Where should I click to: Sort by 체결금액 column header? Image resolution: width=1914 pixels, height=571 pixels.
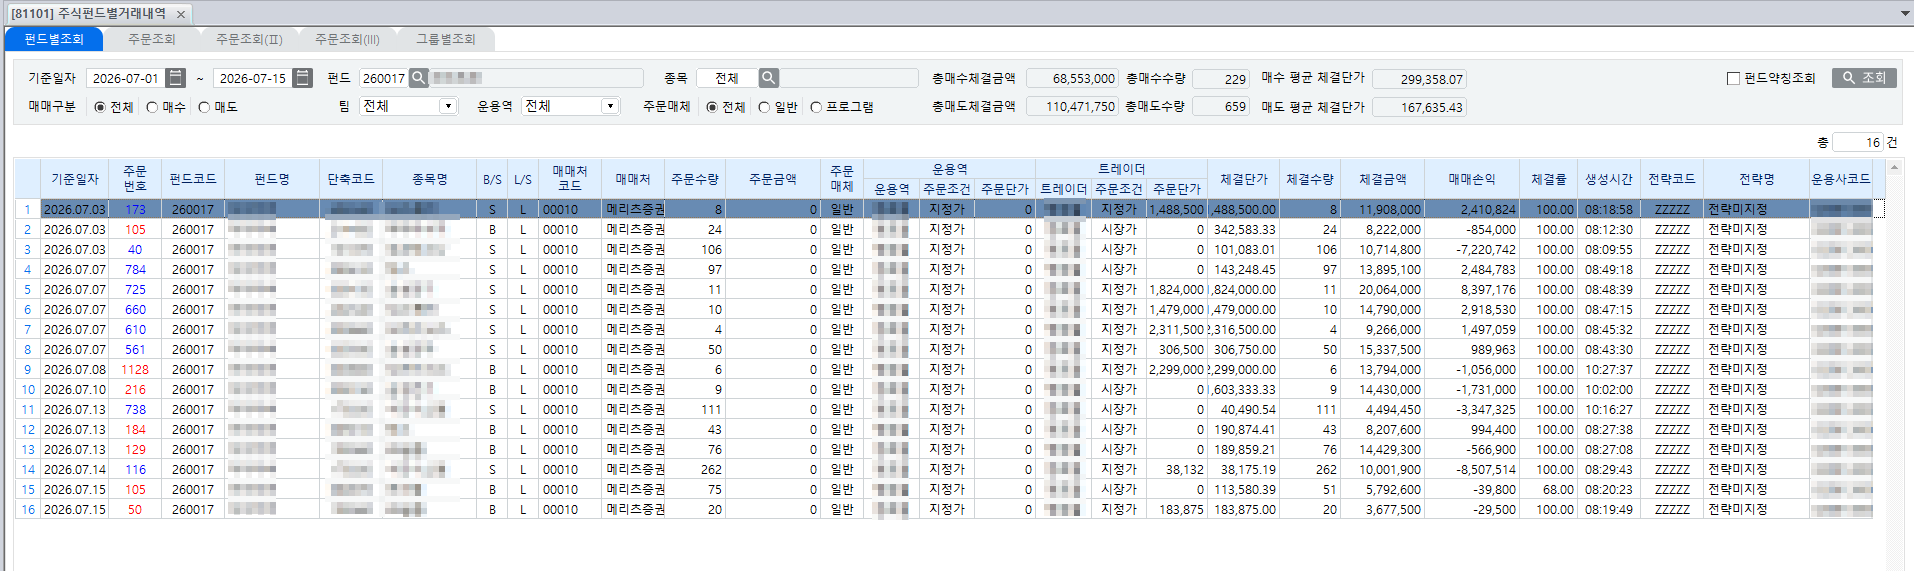[1382, 179]
